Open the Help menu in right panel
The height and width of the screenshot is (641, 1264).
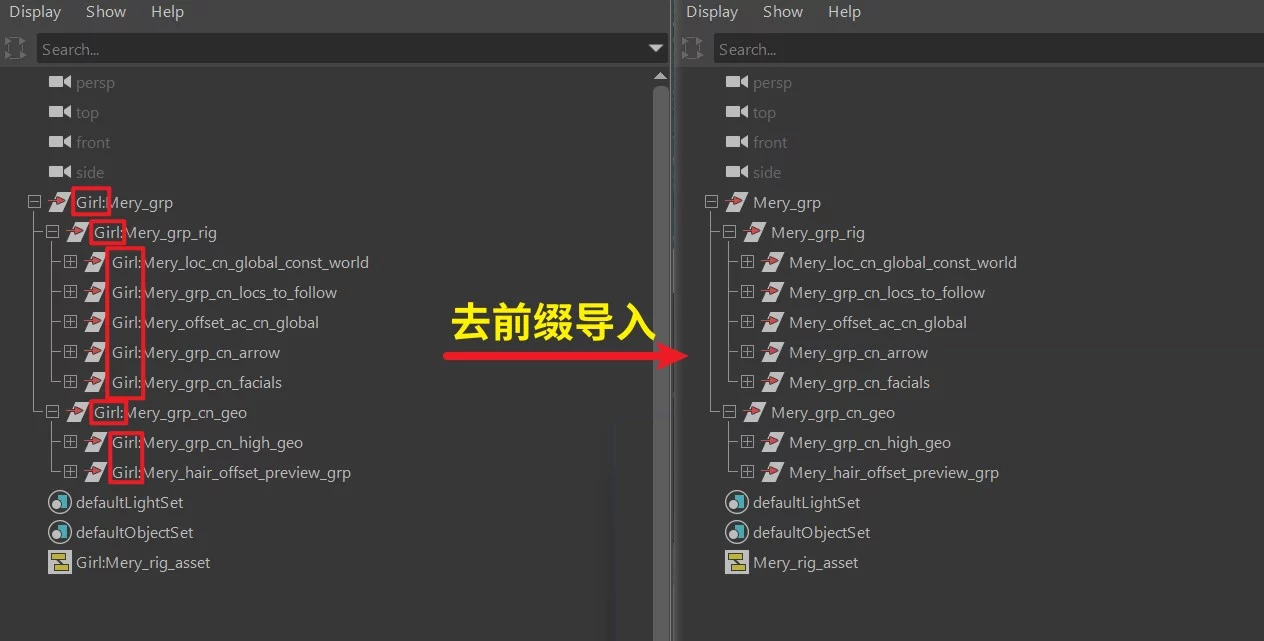pos(844,12)
